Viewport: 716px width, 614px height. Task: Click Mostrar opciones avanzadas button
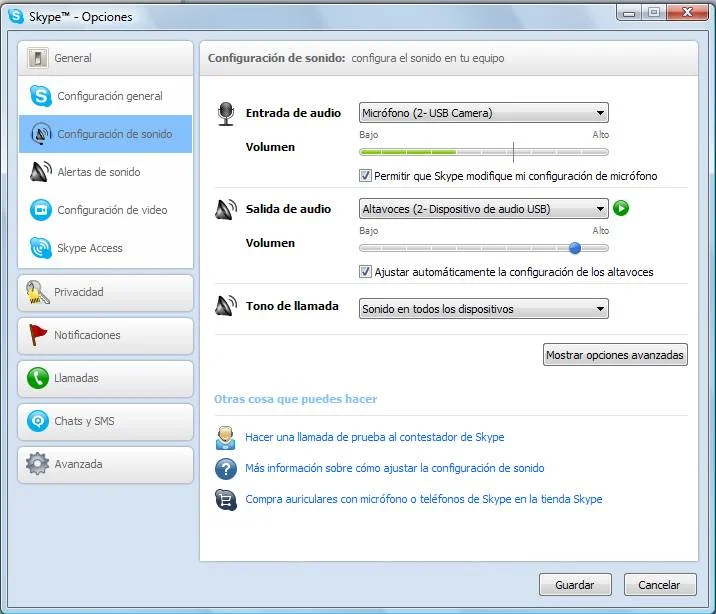coord(615,355)
